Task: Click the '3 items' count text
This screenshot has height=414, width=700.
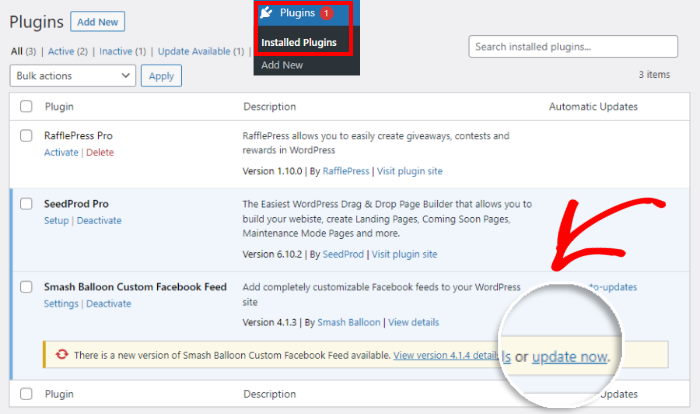Action: (654, 75)
